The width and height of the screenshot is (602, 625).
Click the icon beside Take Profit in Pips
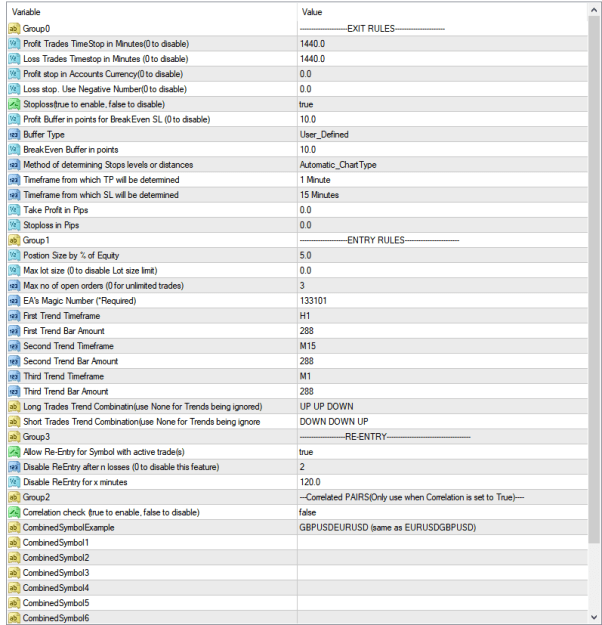point(14,210)
